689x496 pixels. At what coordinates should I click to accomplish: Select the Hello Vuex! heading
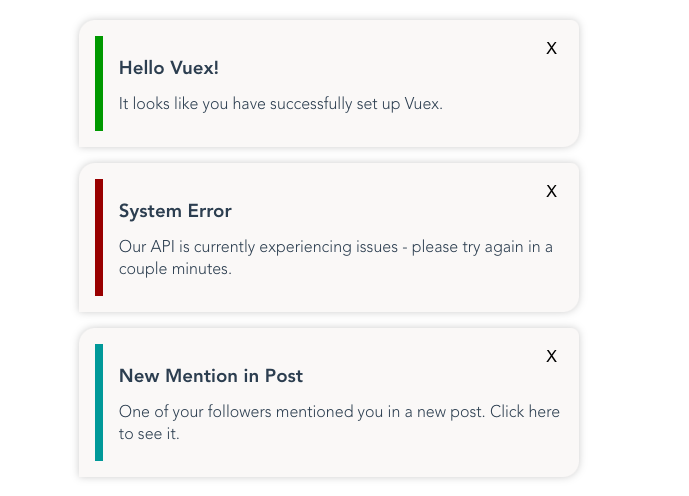[x=169, y=68]
